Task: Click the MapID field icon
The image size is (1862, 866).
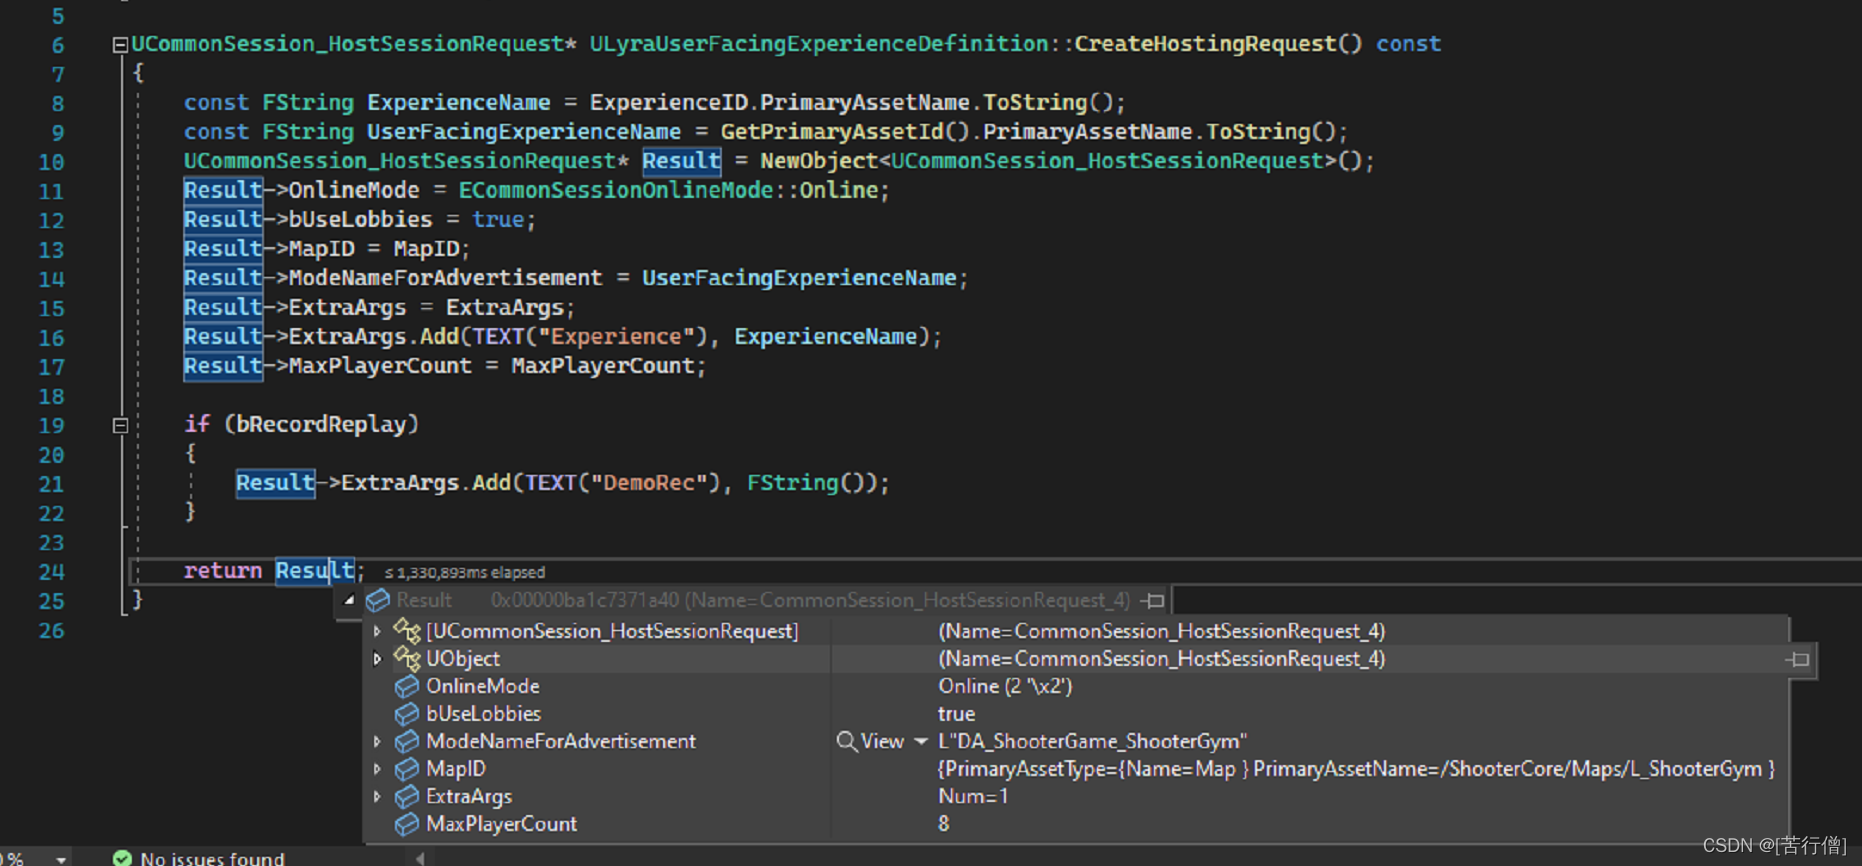Action: pyautogui.click(x=407, y=769)
